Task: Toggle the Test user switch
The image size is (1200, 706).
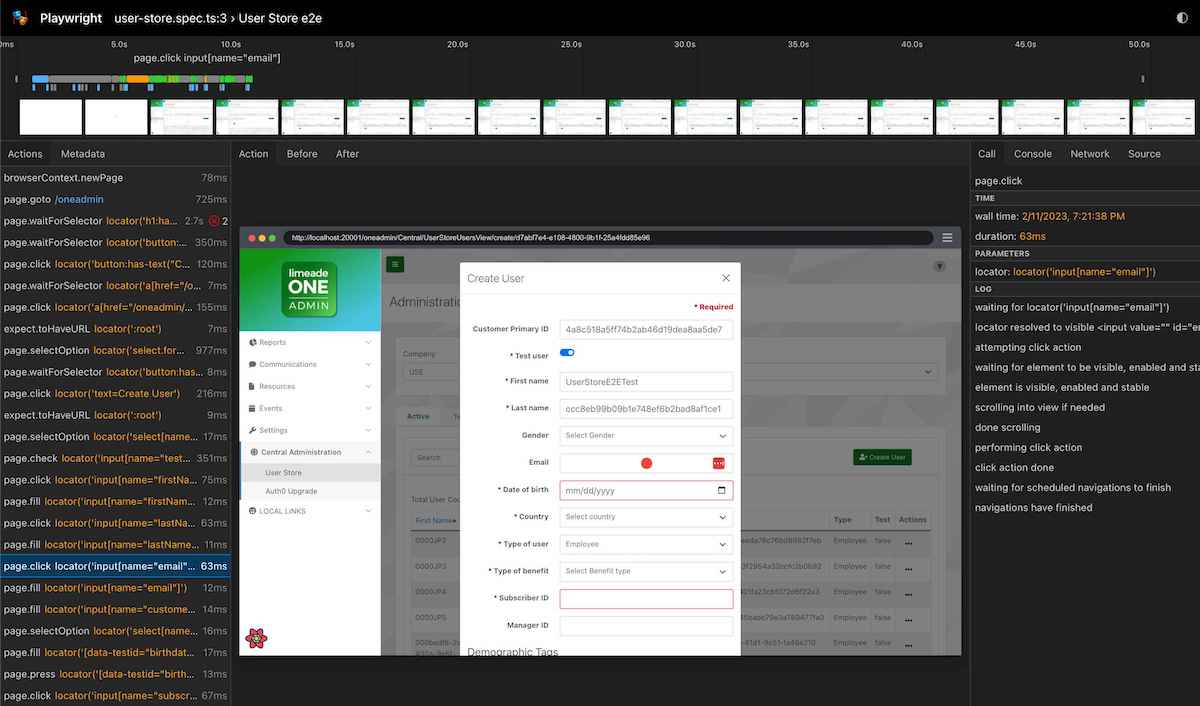Action: tap(567, 353)
